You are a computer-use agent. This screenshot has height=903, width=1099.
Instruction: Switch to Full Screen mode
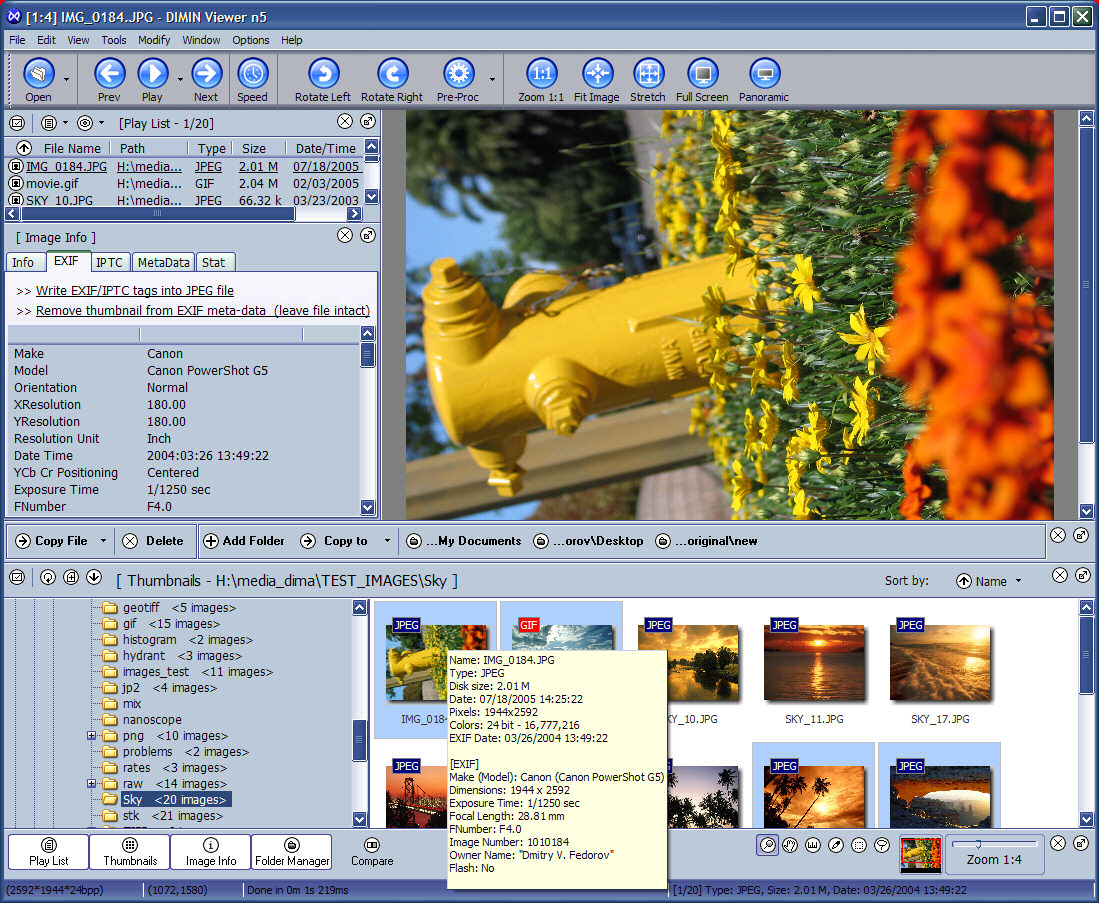point(702,73)
